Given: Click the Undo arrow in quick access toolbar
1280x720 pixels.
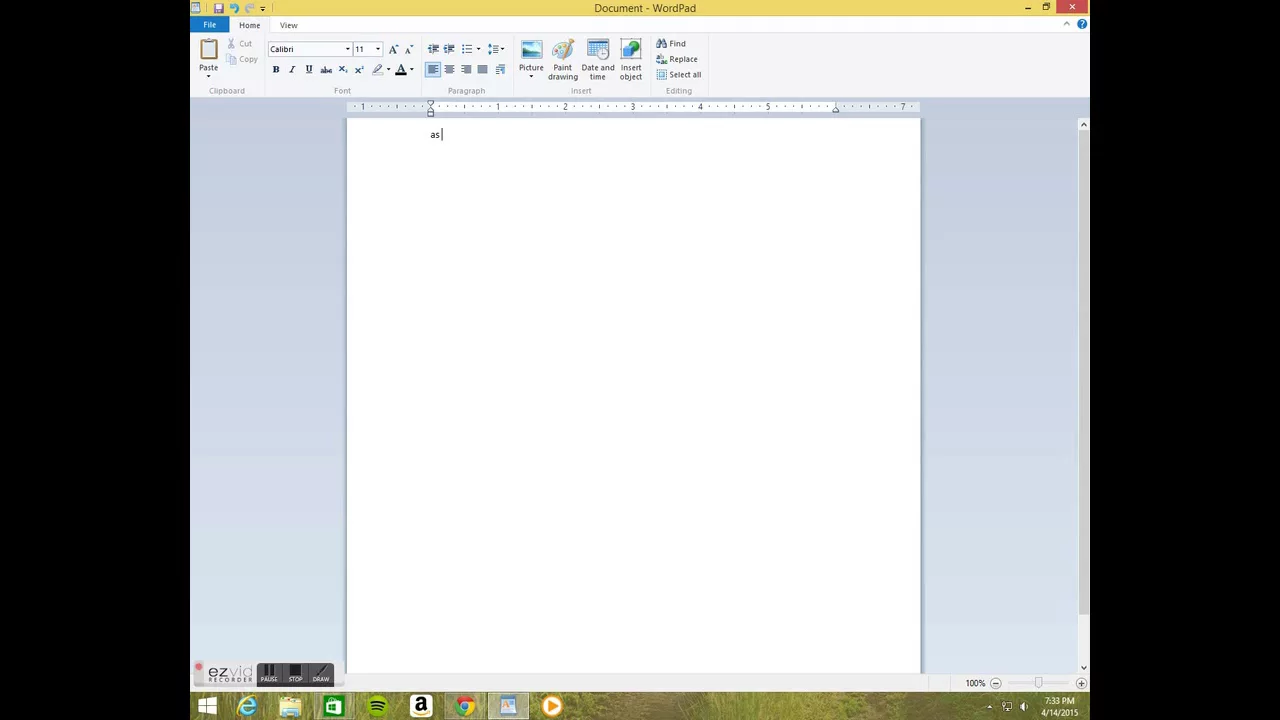Looking at the screenshot, I should (x=234, y=8).
